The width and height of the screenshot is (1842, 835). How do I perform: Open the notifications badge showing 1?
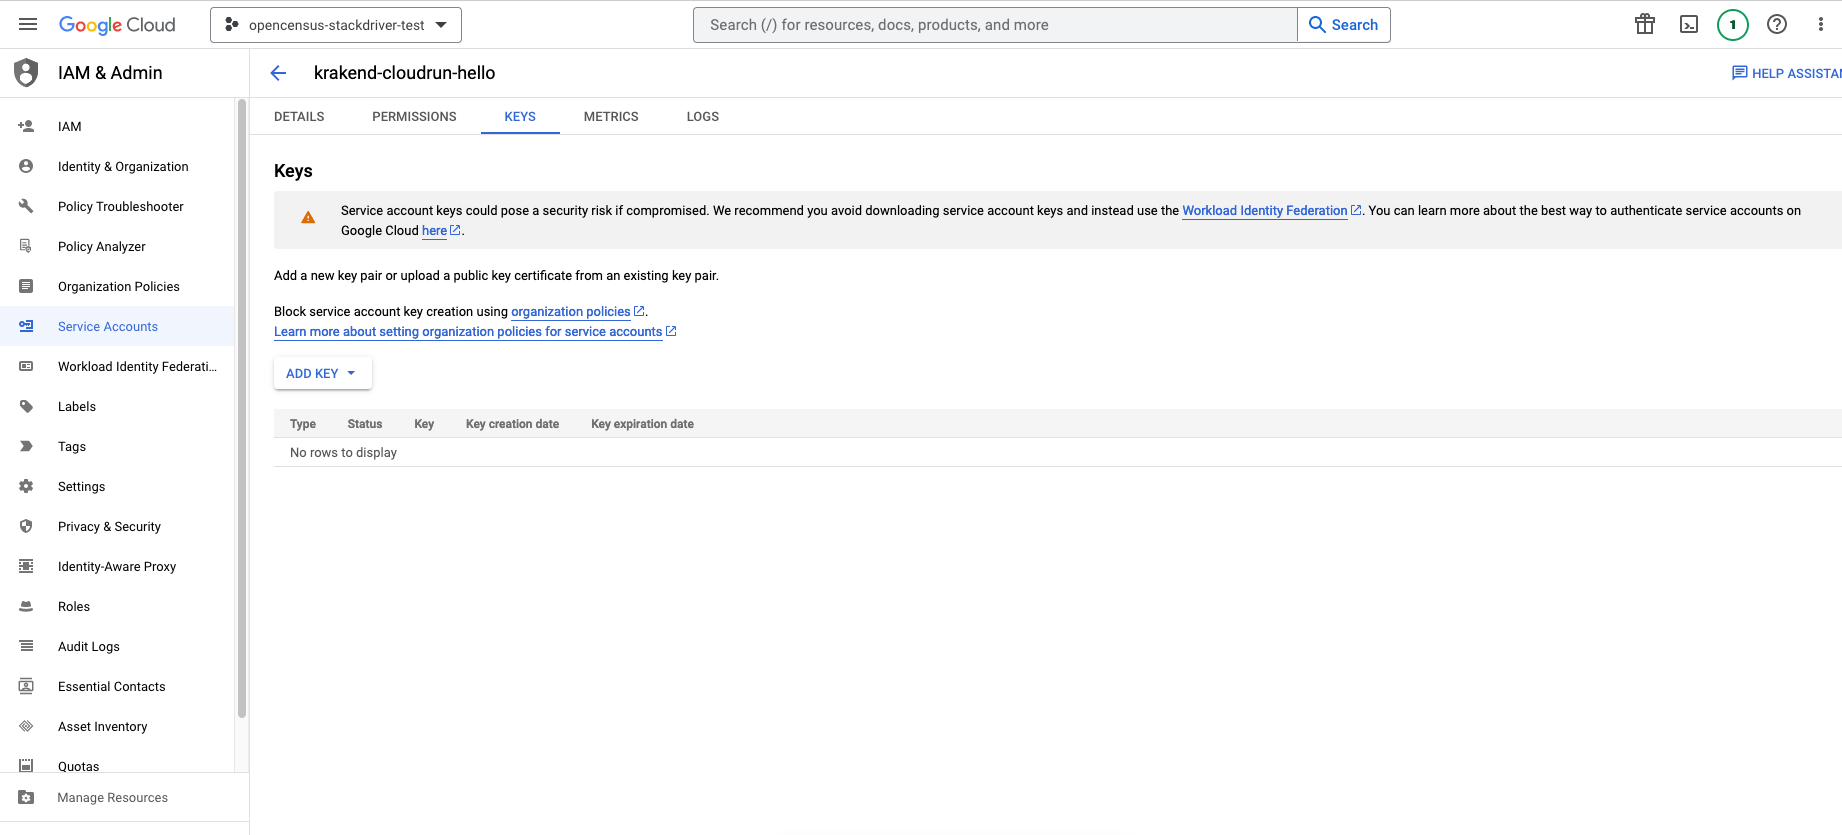click(1733, 25)
